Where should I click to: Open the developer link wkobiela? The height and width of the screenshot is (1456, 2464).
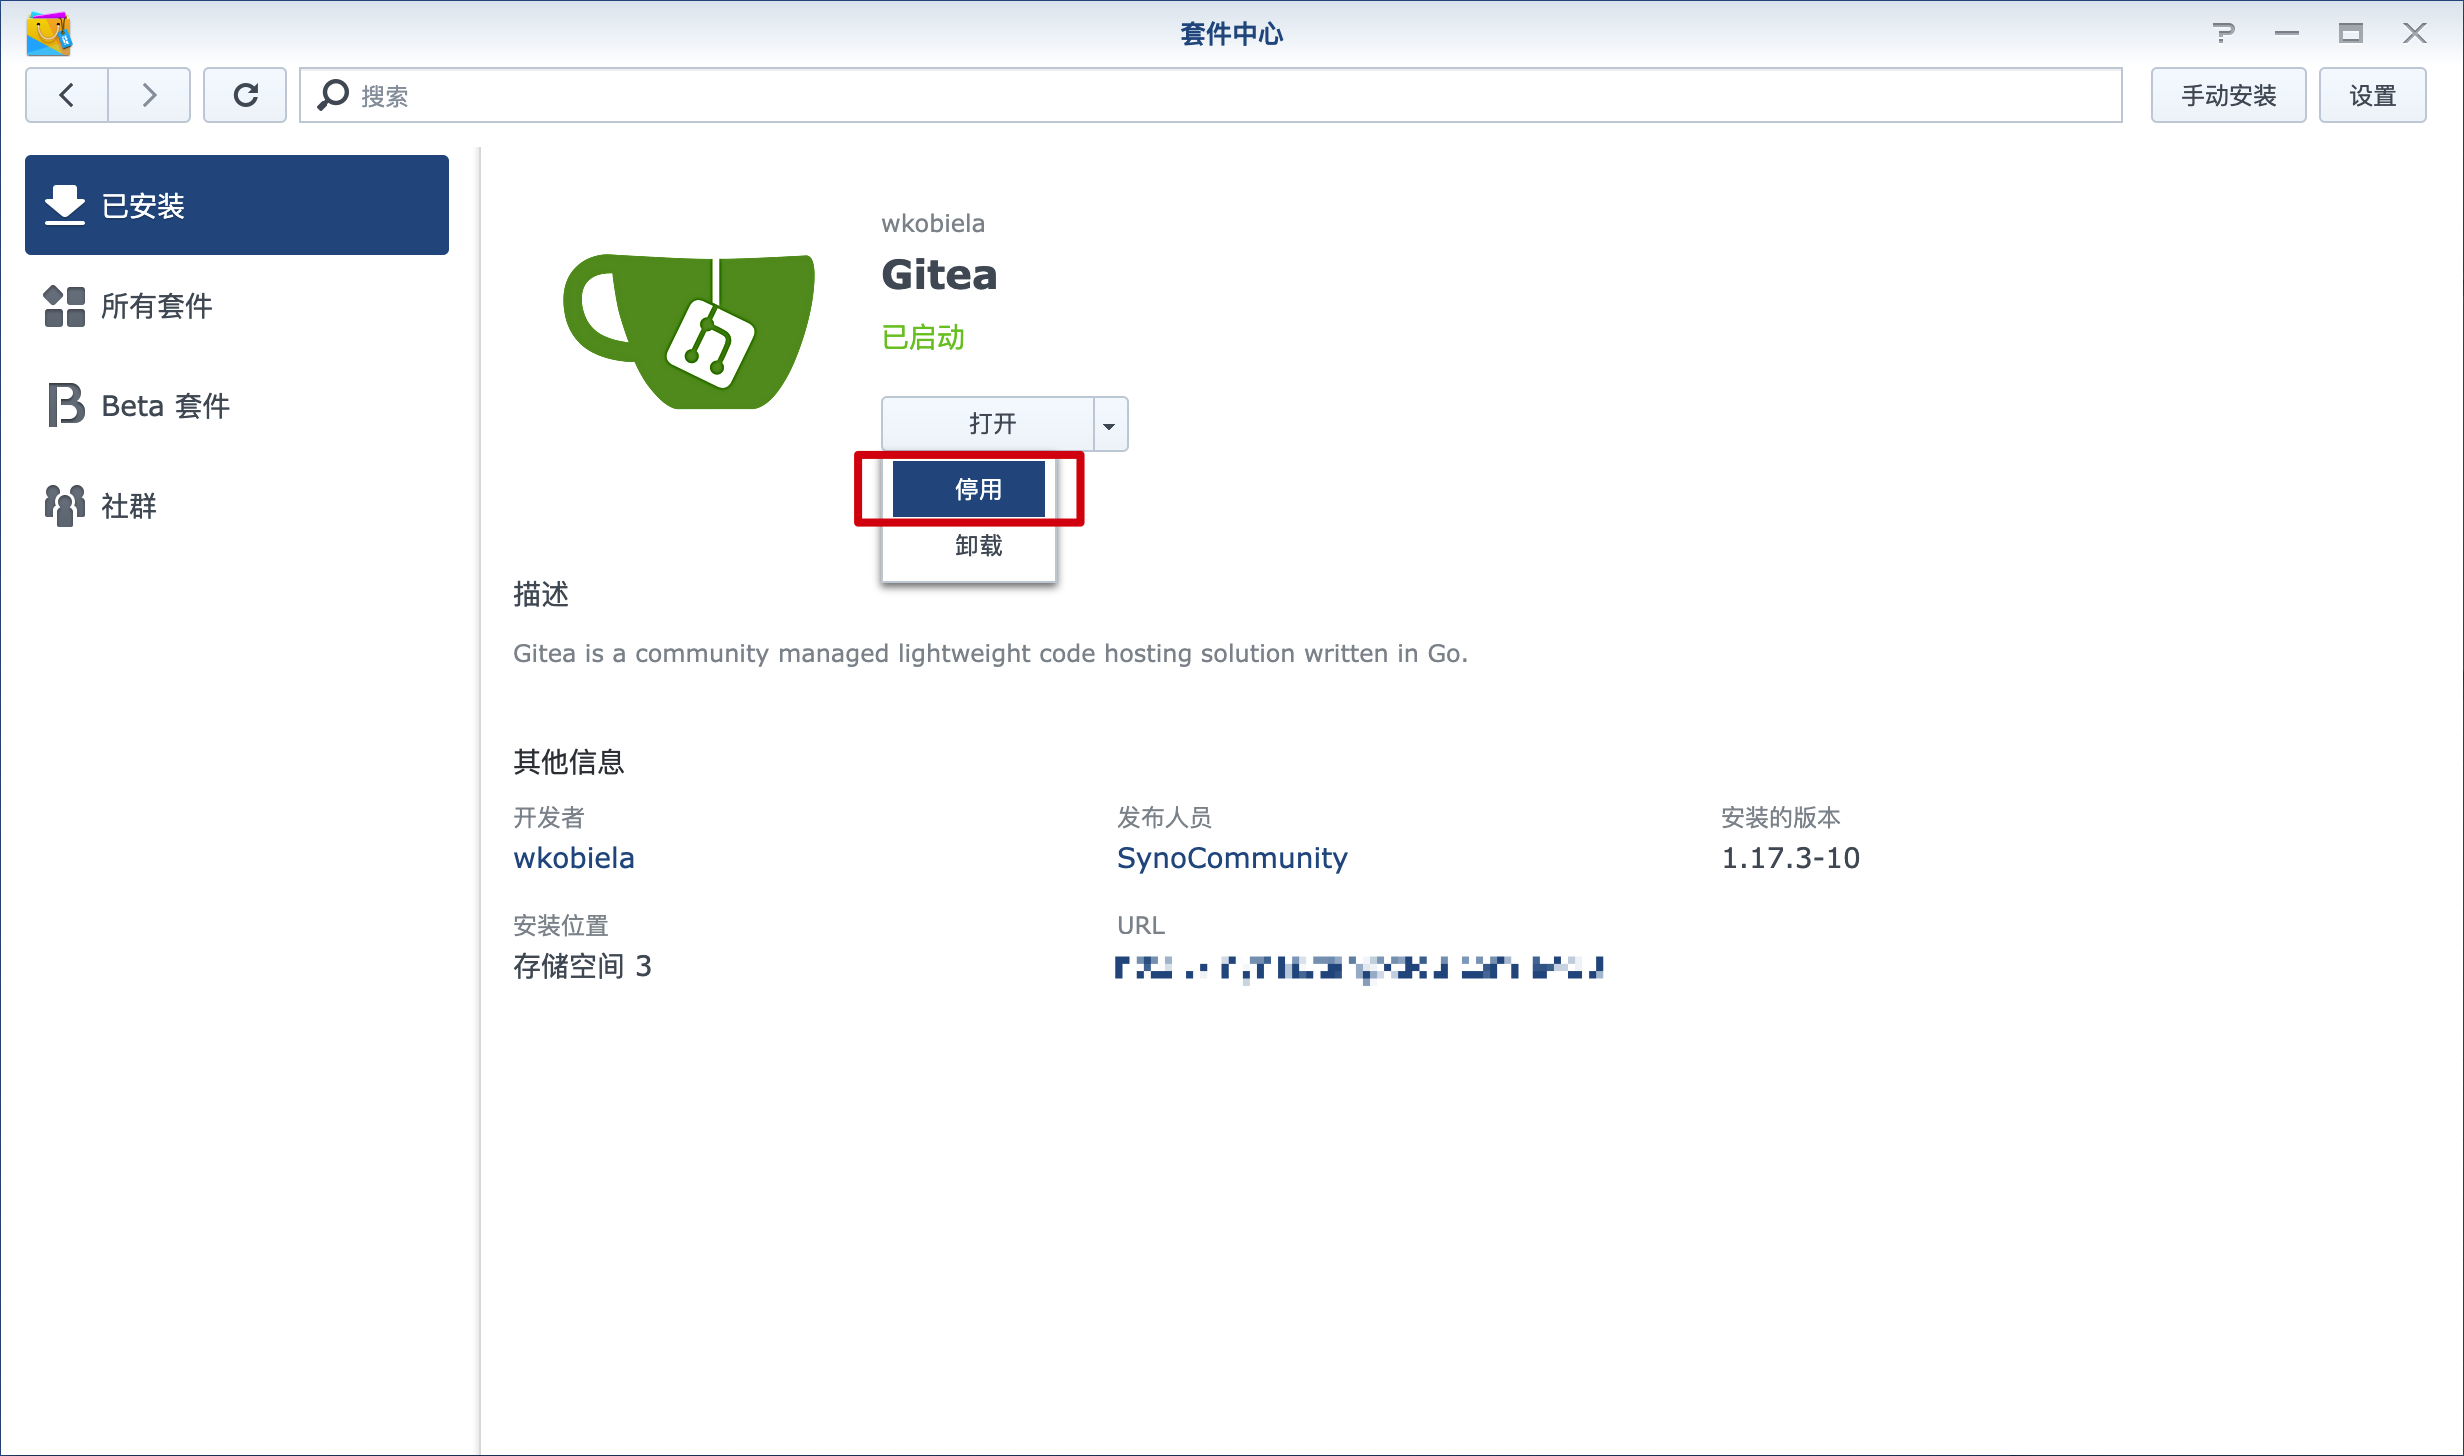(x=574, y=858)
